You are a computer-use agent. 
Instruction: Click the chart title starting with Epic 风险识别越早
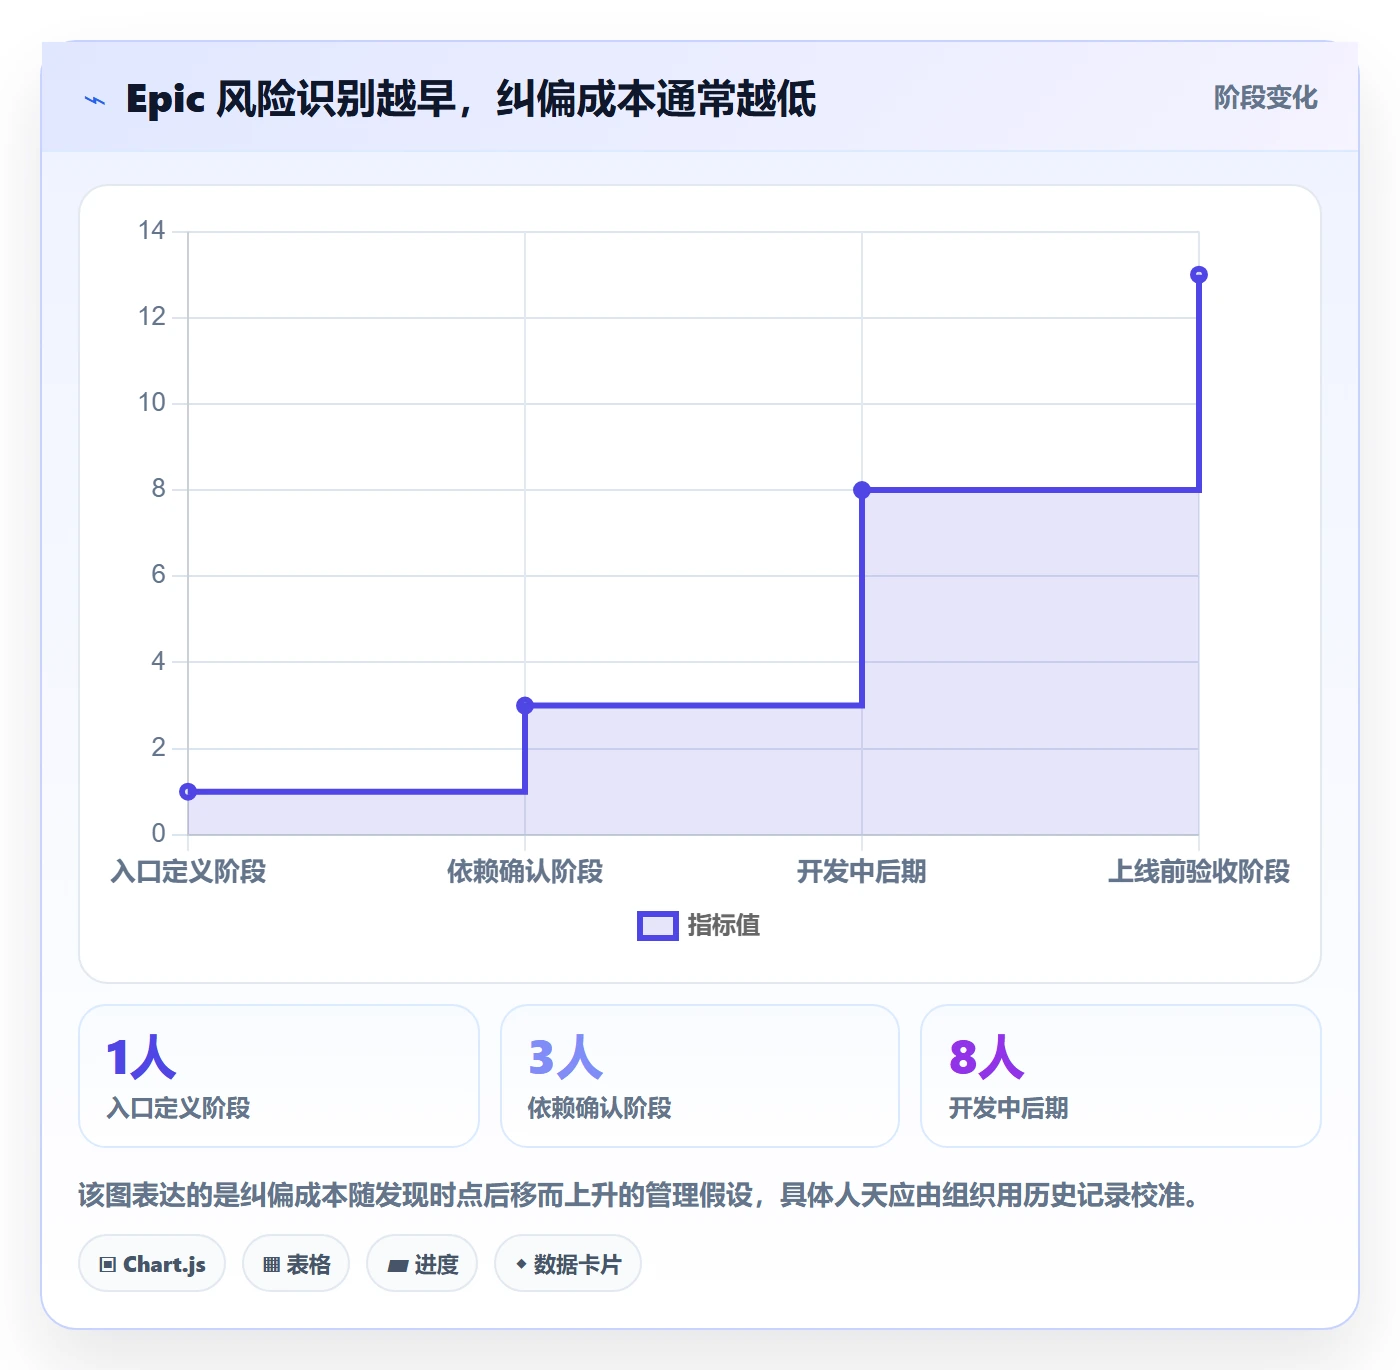[x=471, y=99]
